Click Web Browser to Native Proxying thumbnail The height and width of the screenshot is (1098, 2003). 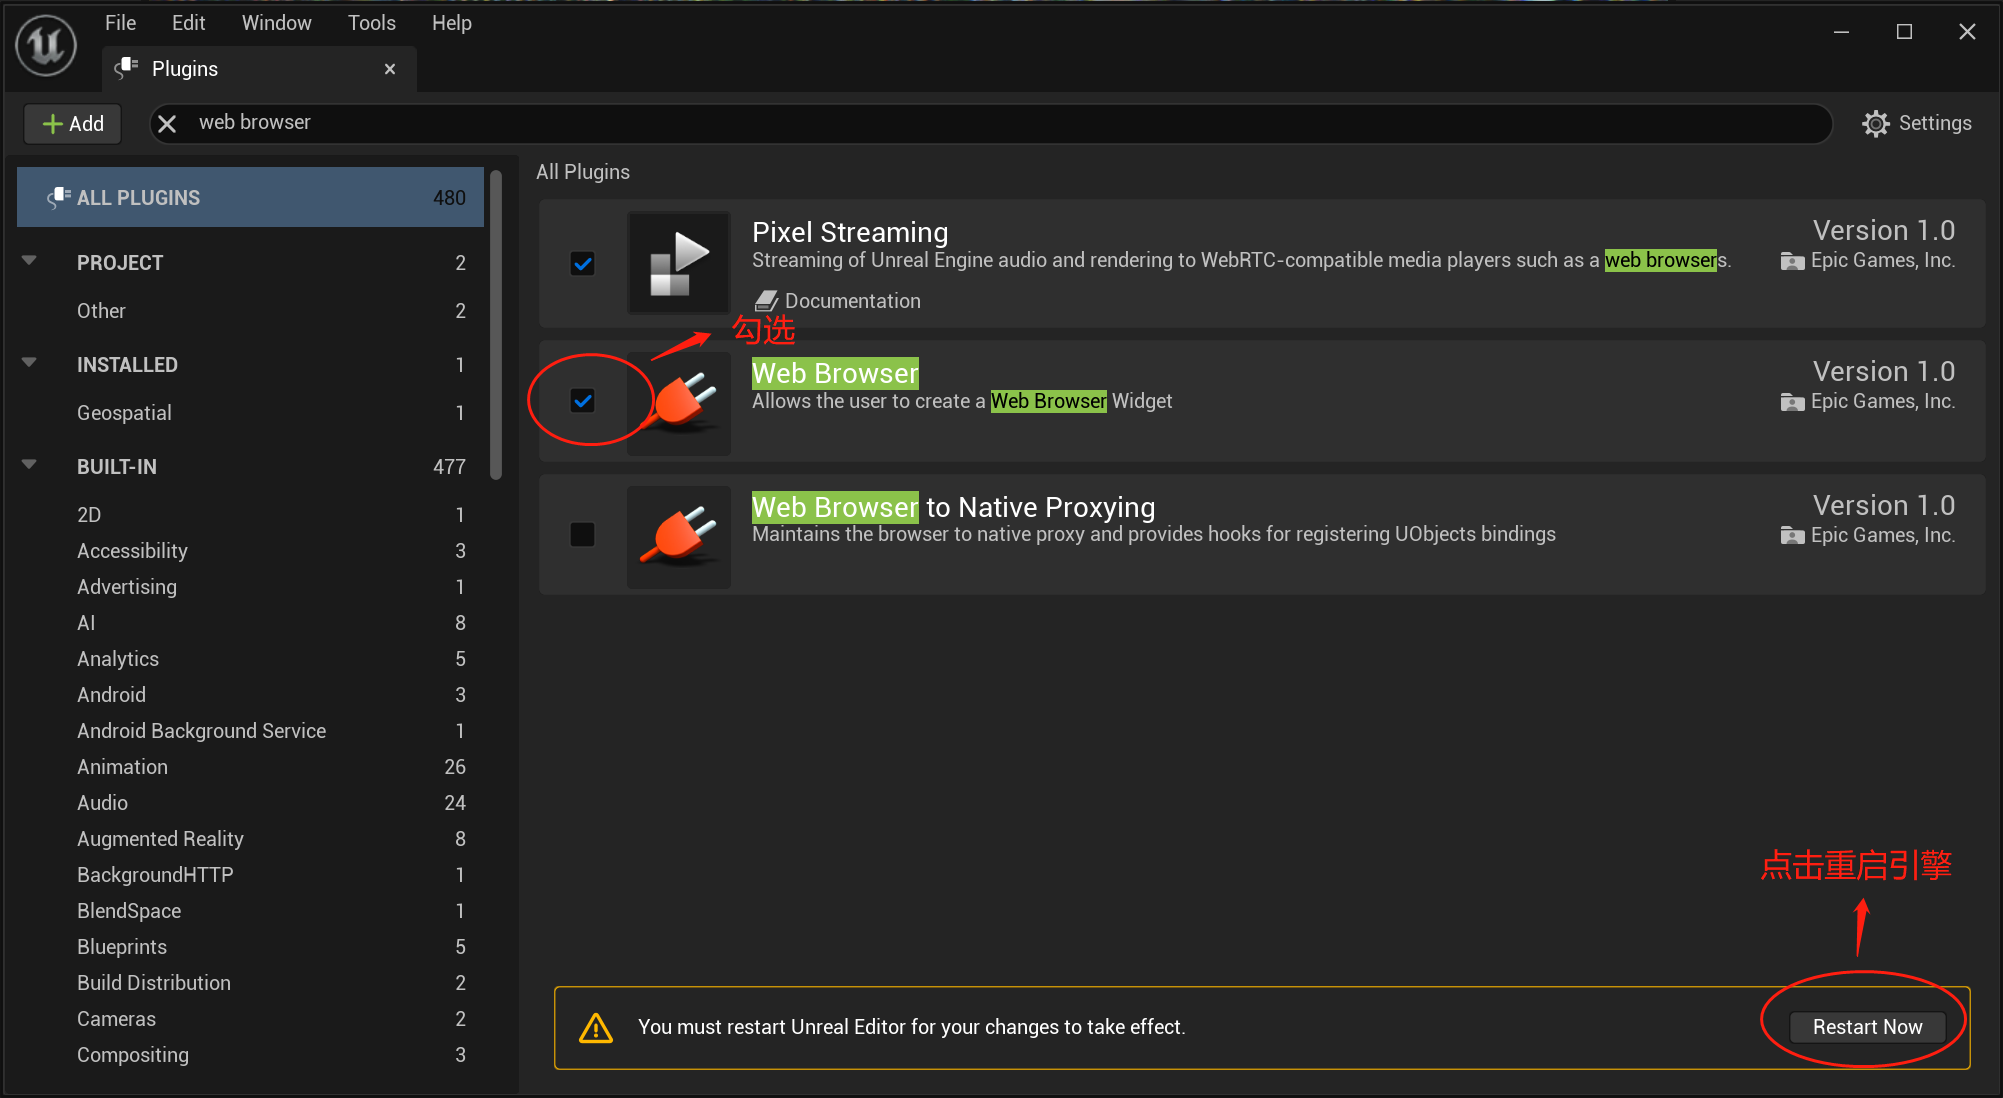tap(679, 537)
